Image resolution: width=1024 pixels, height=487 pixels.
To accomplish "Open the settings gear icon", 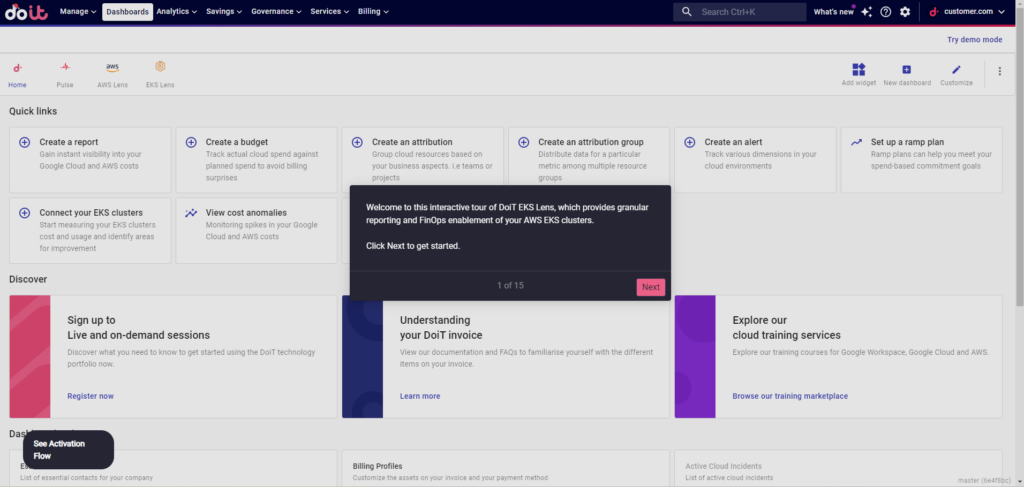I will pyautogui.click(x=905, y=12).
